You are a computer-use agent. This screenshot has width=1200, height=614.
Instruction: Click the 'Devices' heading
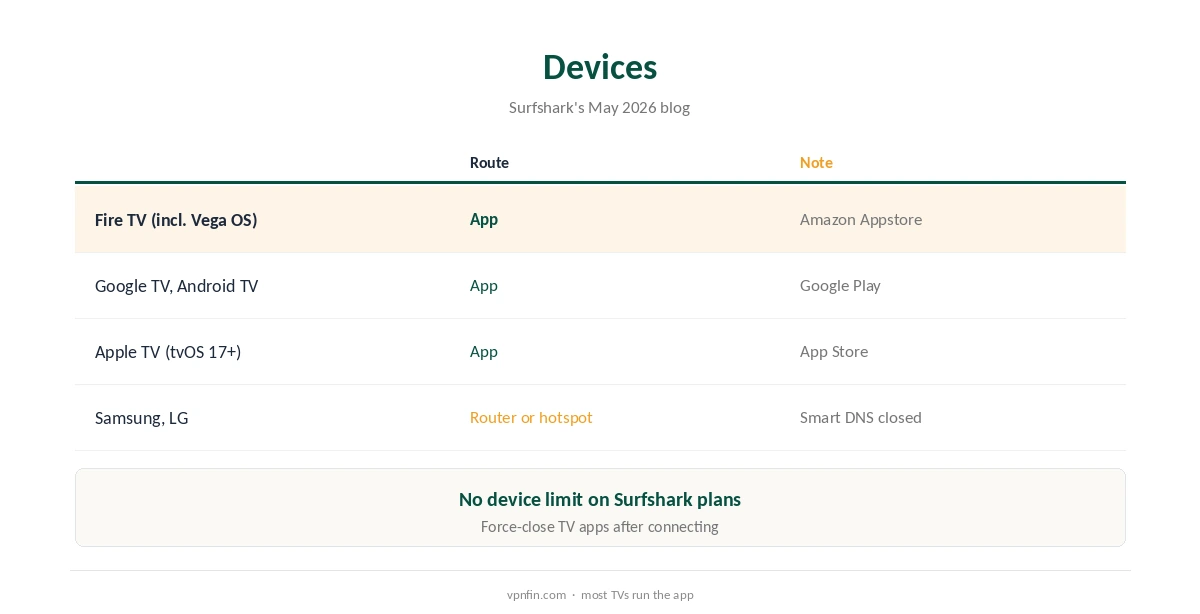pos(600,67)
